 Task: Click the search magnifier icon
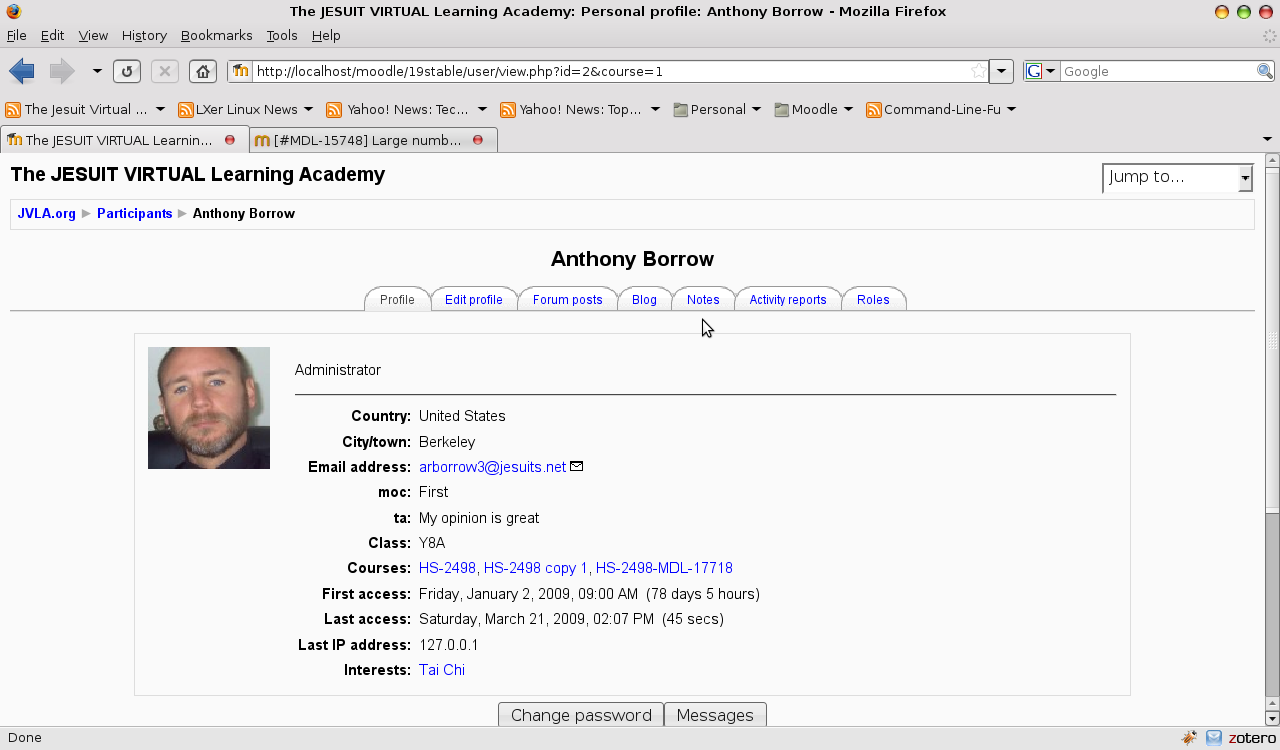1265,71
